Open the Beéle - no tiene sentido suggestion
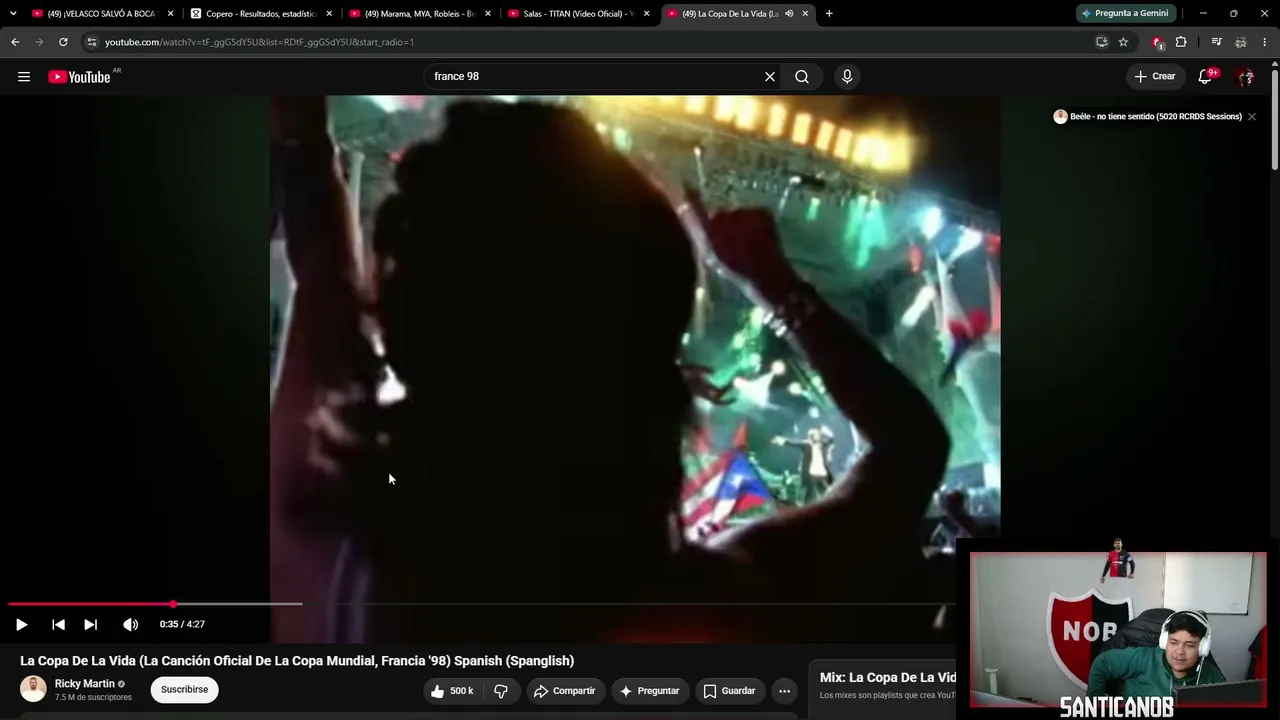Viewport: 1280px width, 720px height. (1147, 117)
